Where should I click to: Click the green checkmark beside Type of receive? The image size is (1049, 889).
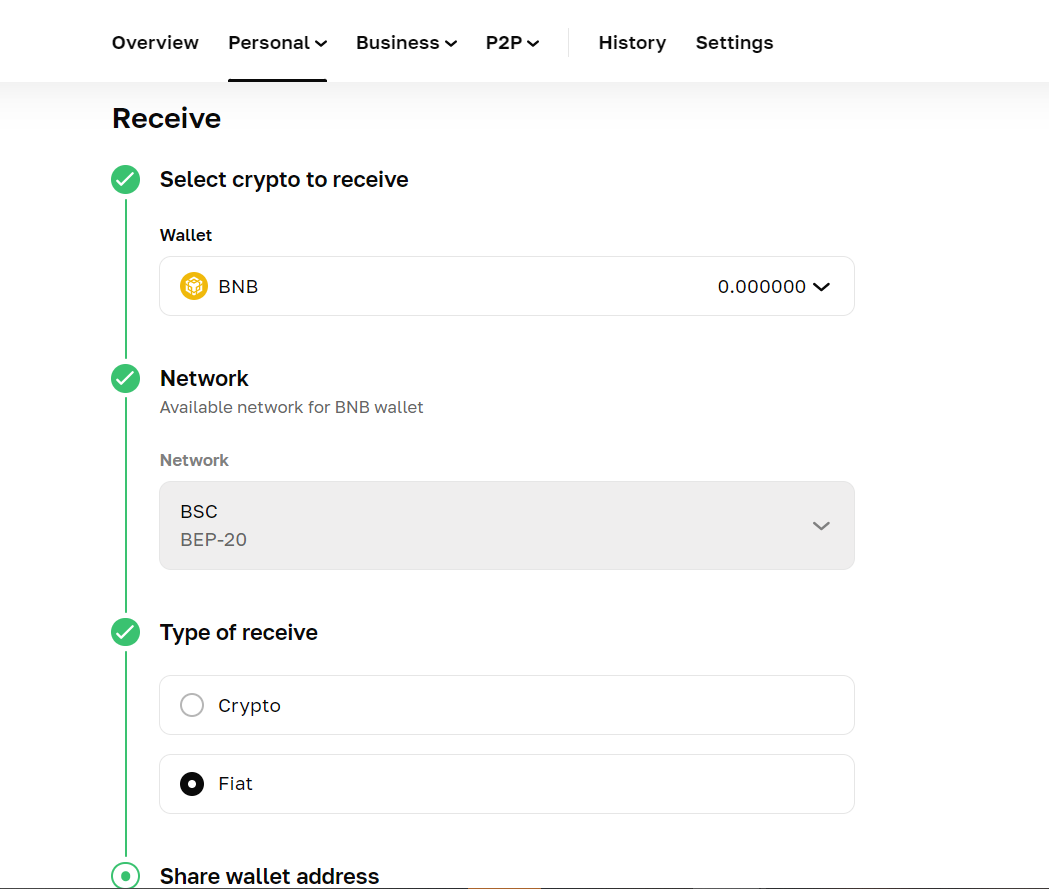(x=125, y=632)
